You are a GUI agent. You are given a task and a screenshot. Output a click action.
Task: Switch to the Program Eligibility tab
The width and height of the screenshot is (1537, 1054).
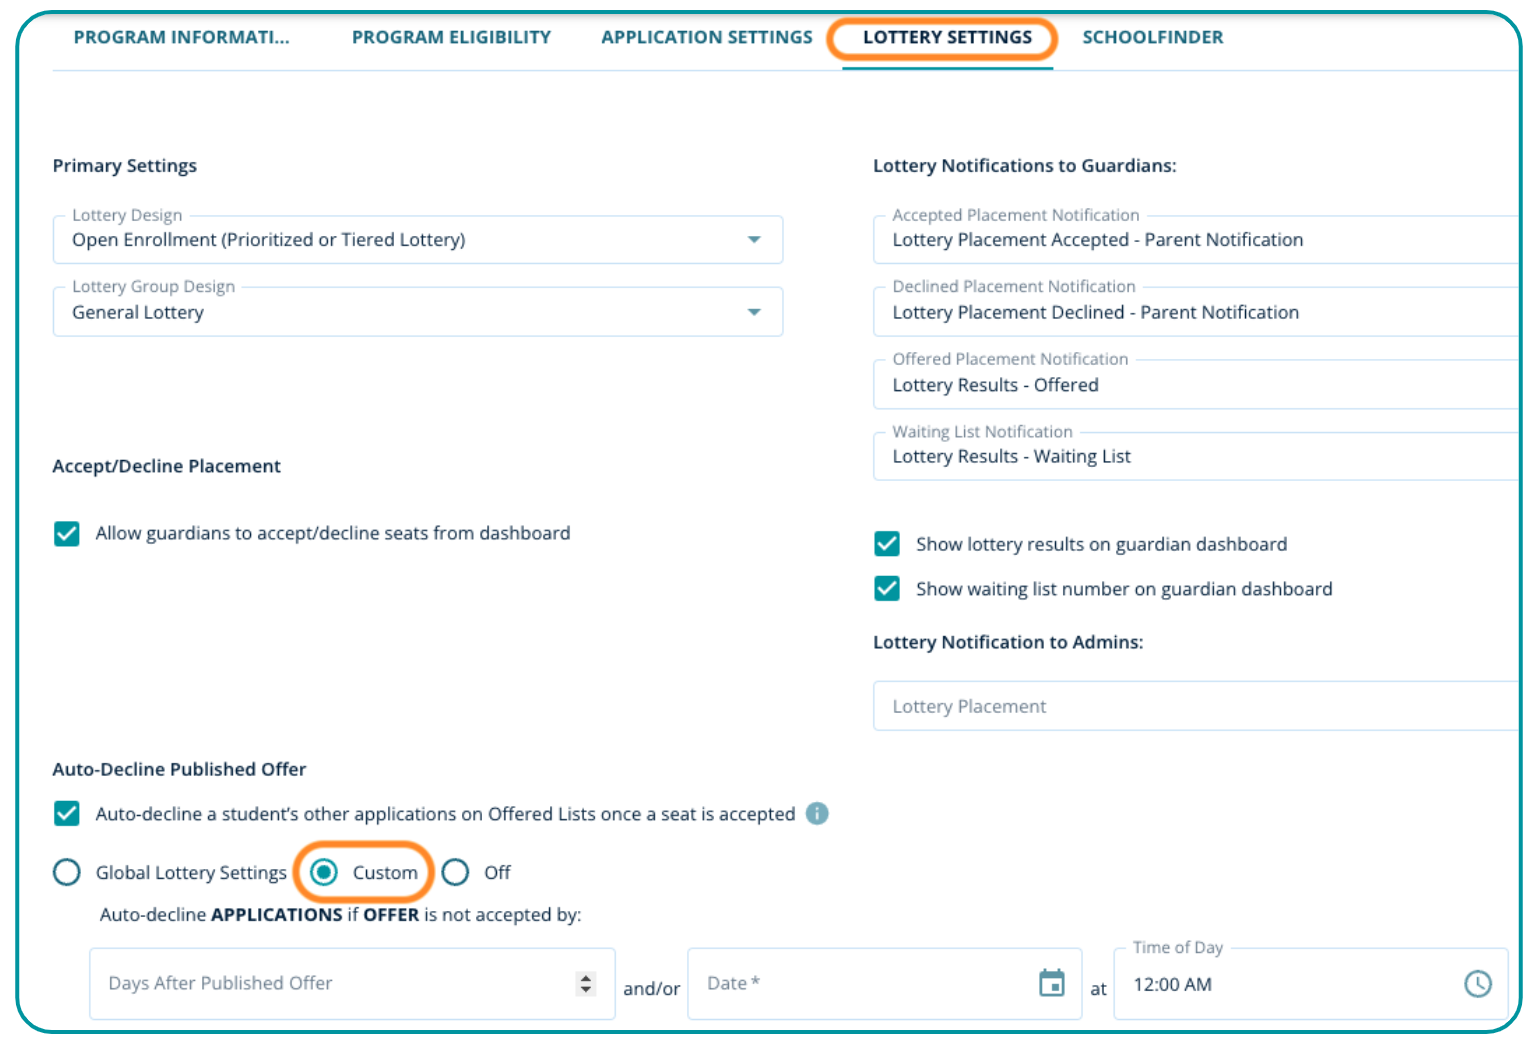pos(451,38)
